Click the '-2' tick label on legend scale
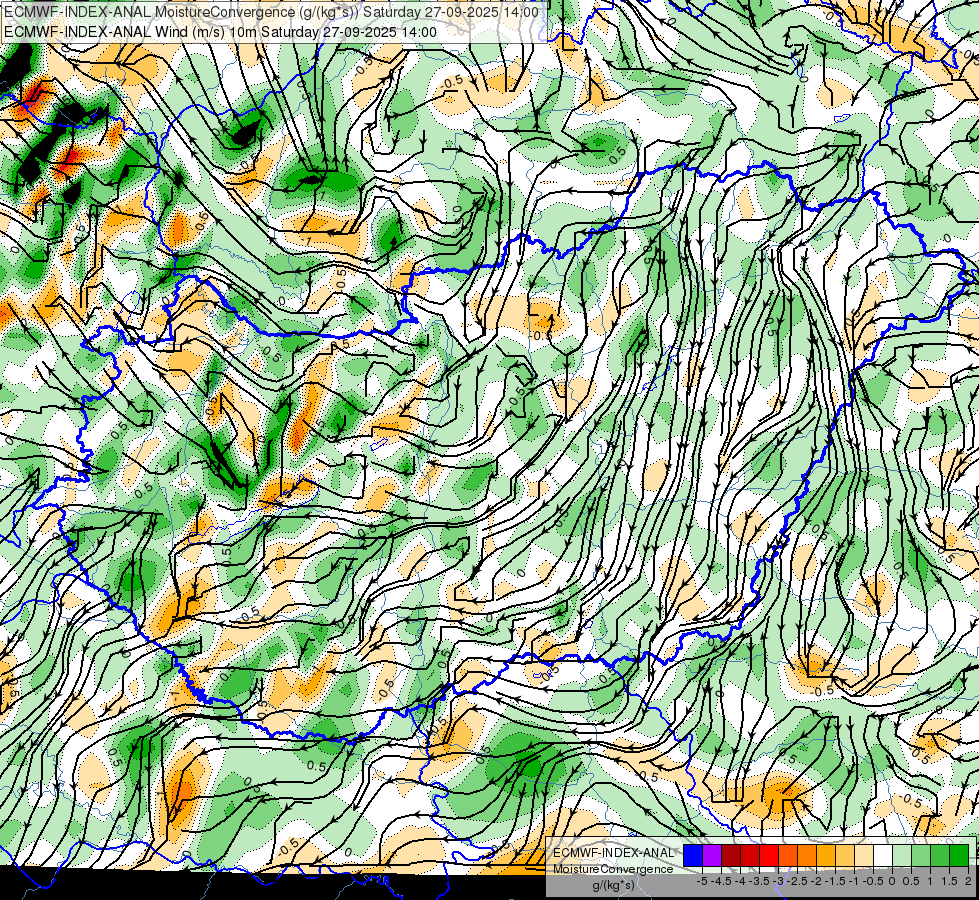Viewport: 979px width, 900px height. pyautogui.click(x=816, y=881)
